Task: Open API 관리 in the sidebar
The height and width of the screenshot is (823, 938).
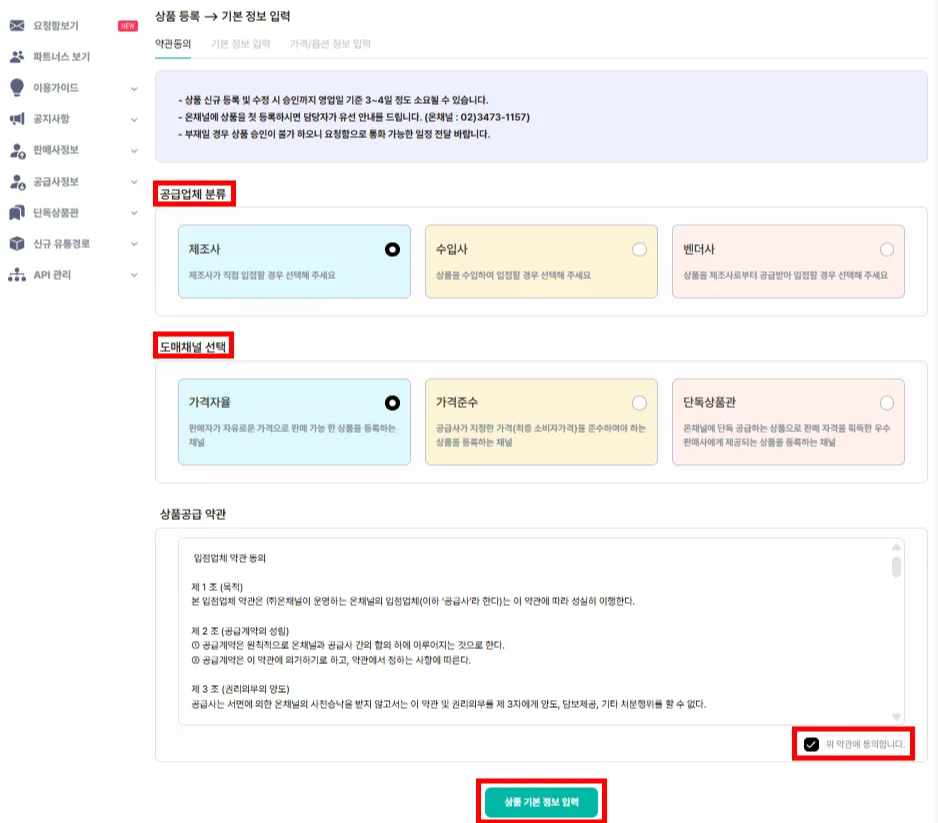Action: [x=52, y=275]
